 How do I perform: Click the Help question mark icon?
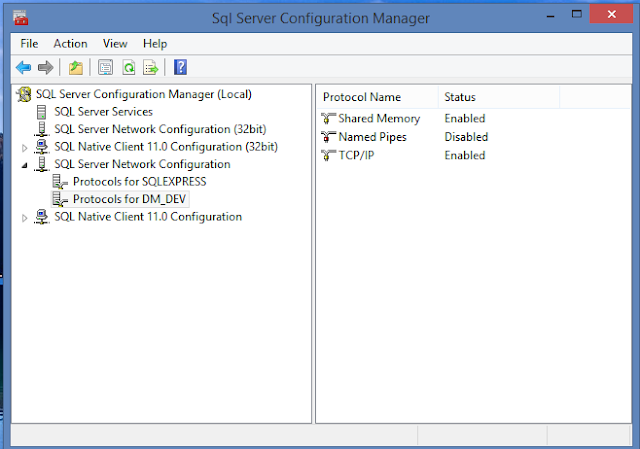point(181,68)
